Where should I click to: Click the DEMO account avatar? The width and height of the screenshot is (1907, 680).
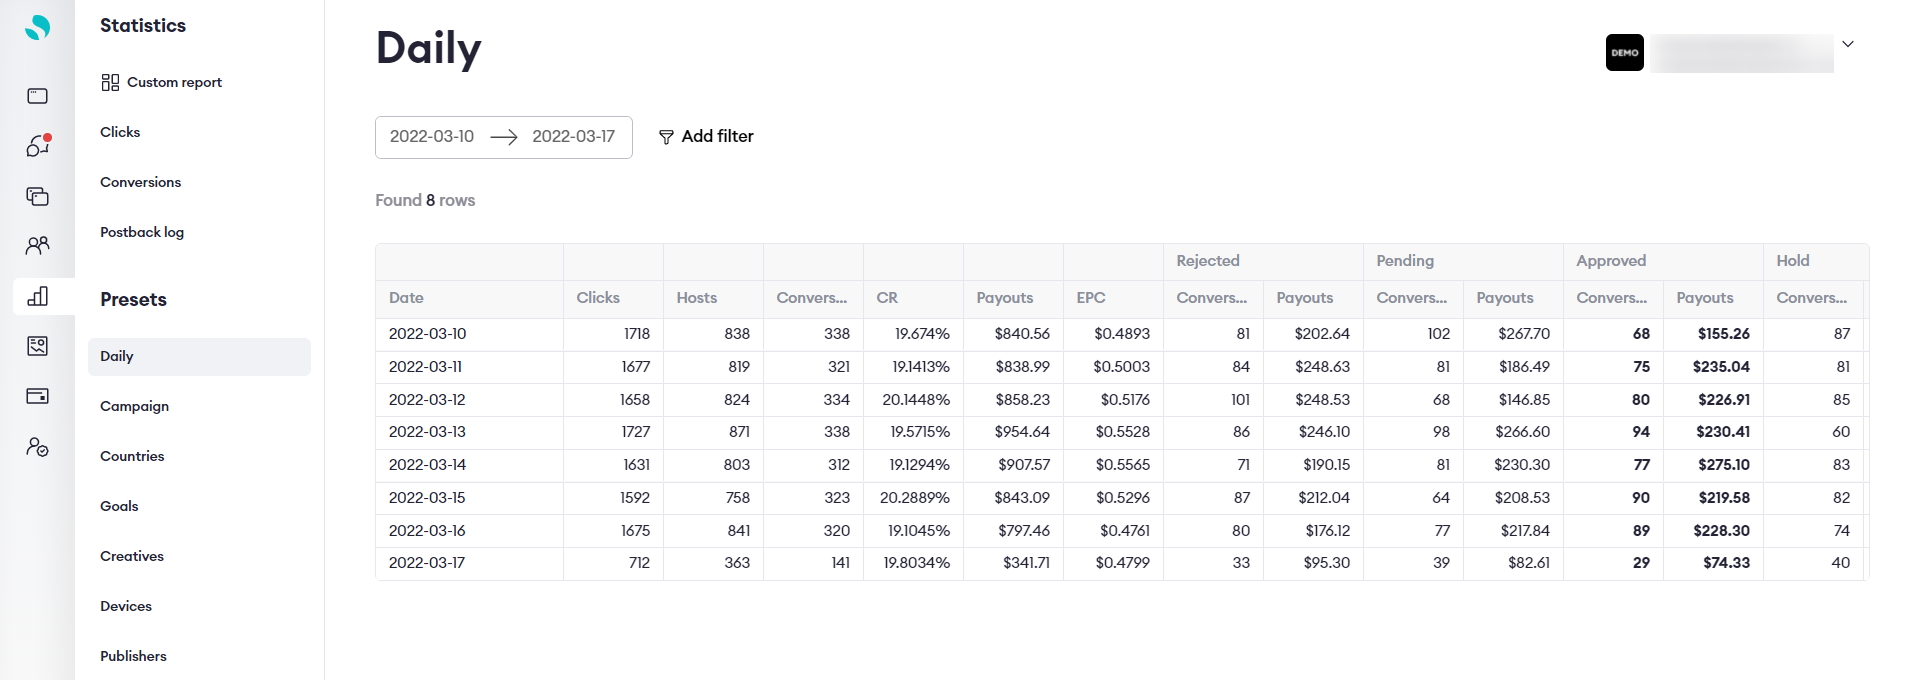point(1624,53)
